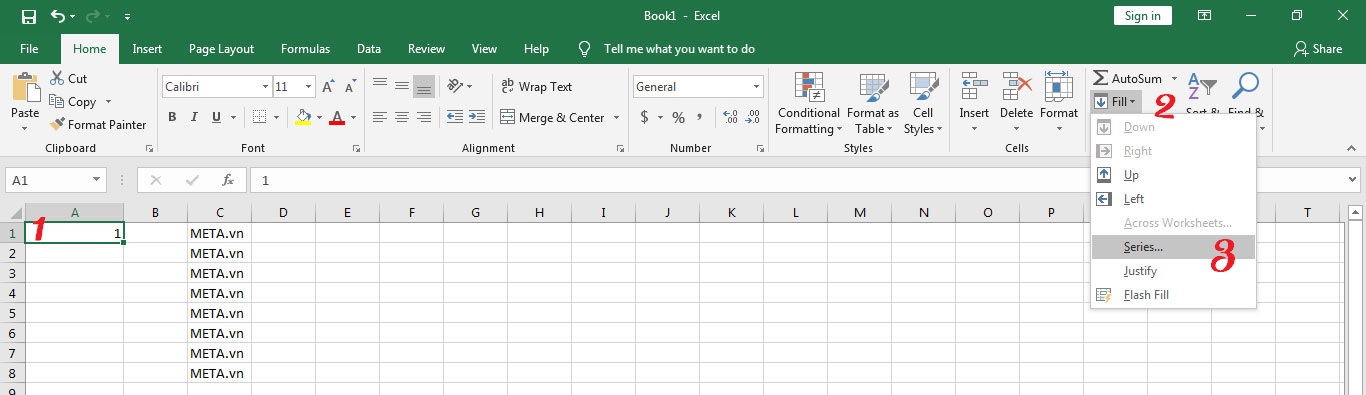Choose Left from Fill menu
This screenshot has height=395, width=1366.
[1172, 199]
